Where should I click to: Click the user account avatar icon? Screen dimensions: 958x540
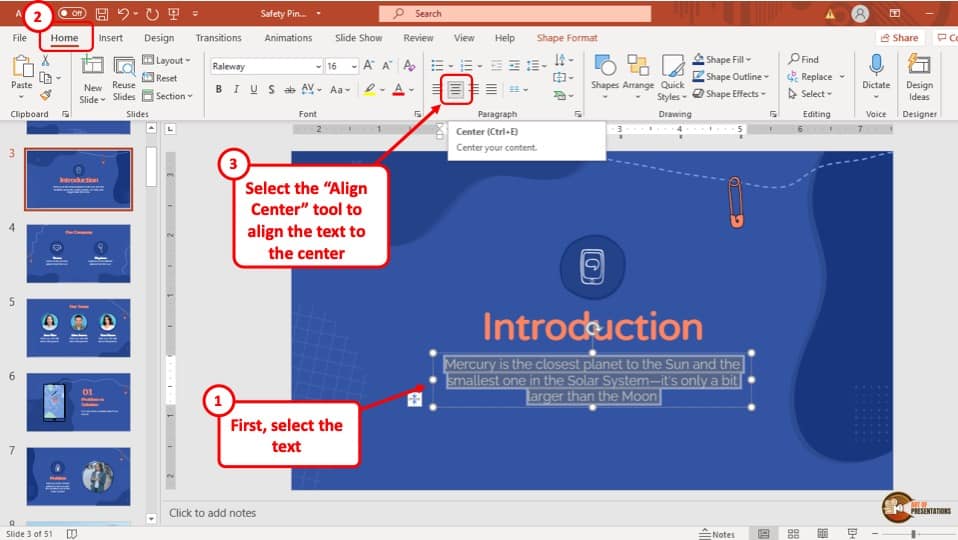(x=860, y=13)
